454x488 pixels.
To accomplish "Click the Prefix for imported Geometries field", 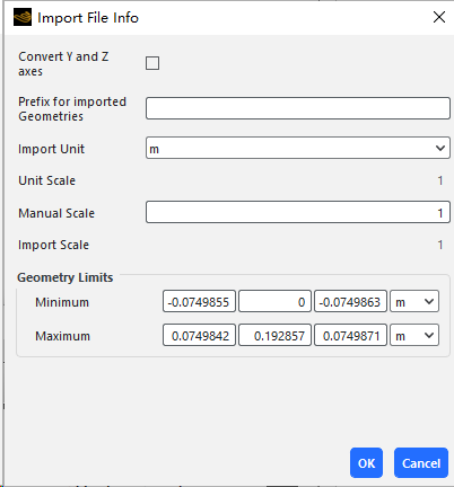I will tap(298, 108).
